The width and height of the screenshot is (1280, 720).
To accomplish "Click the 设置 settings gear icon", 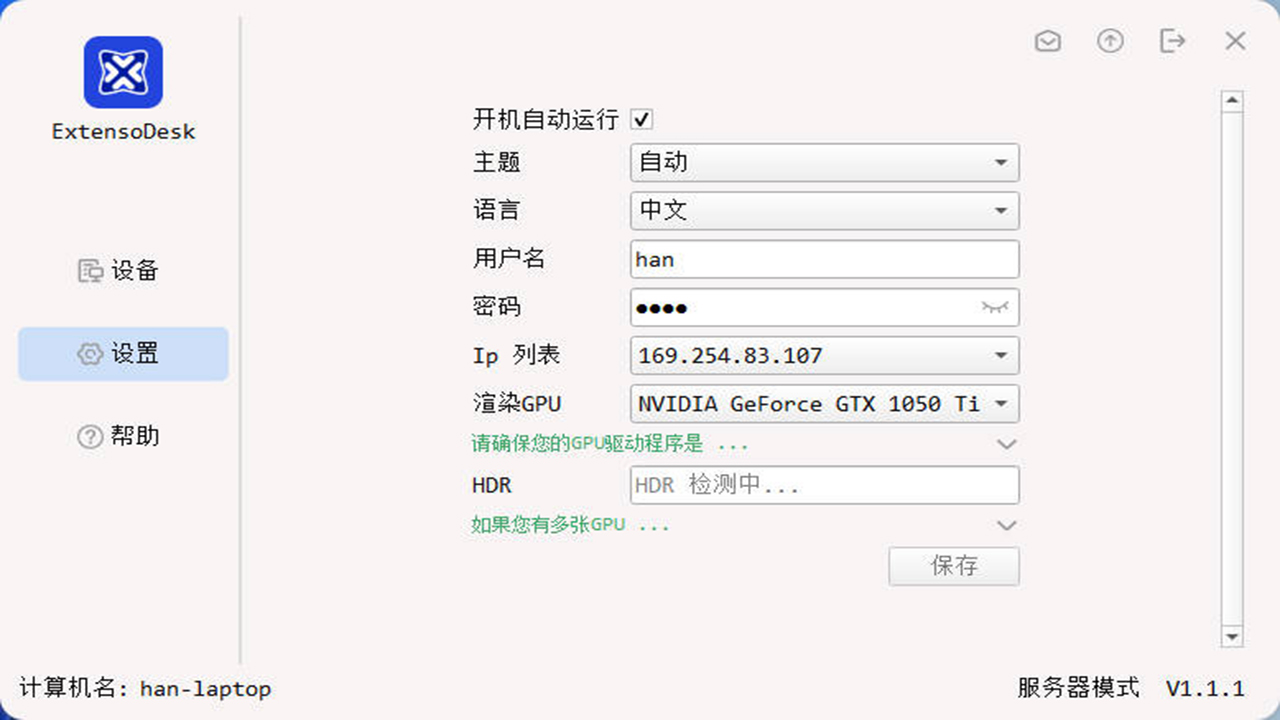I will [91, 353].
